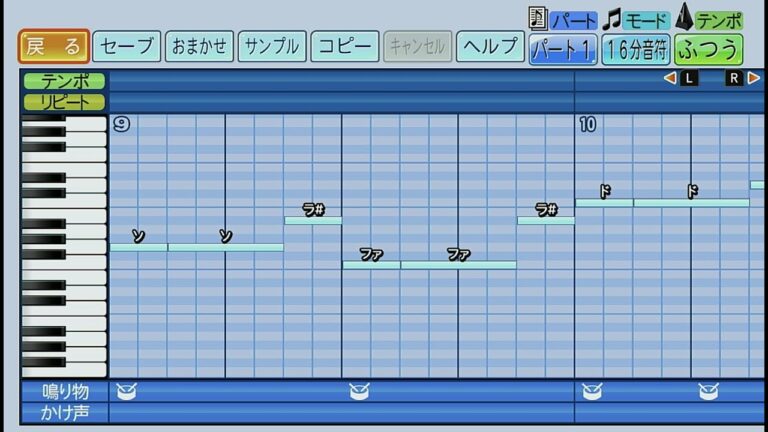
Task: Select the drum icon mid-measure 9
Action: click(x=359, y=391)
